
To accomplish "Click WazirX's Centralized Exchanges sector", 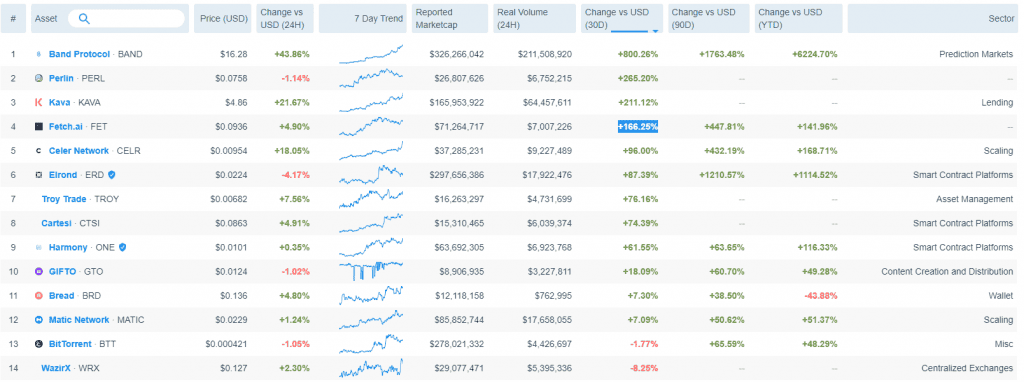I will tap(967, 368).
